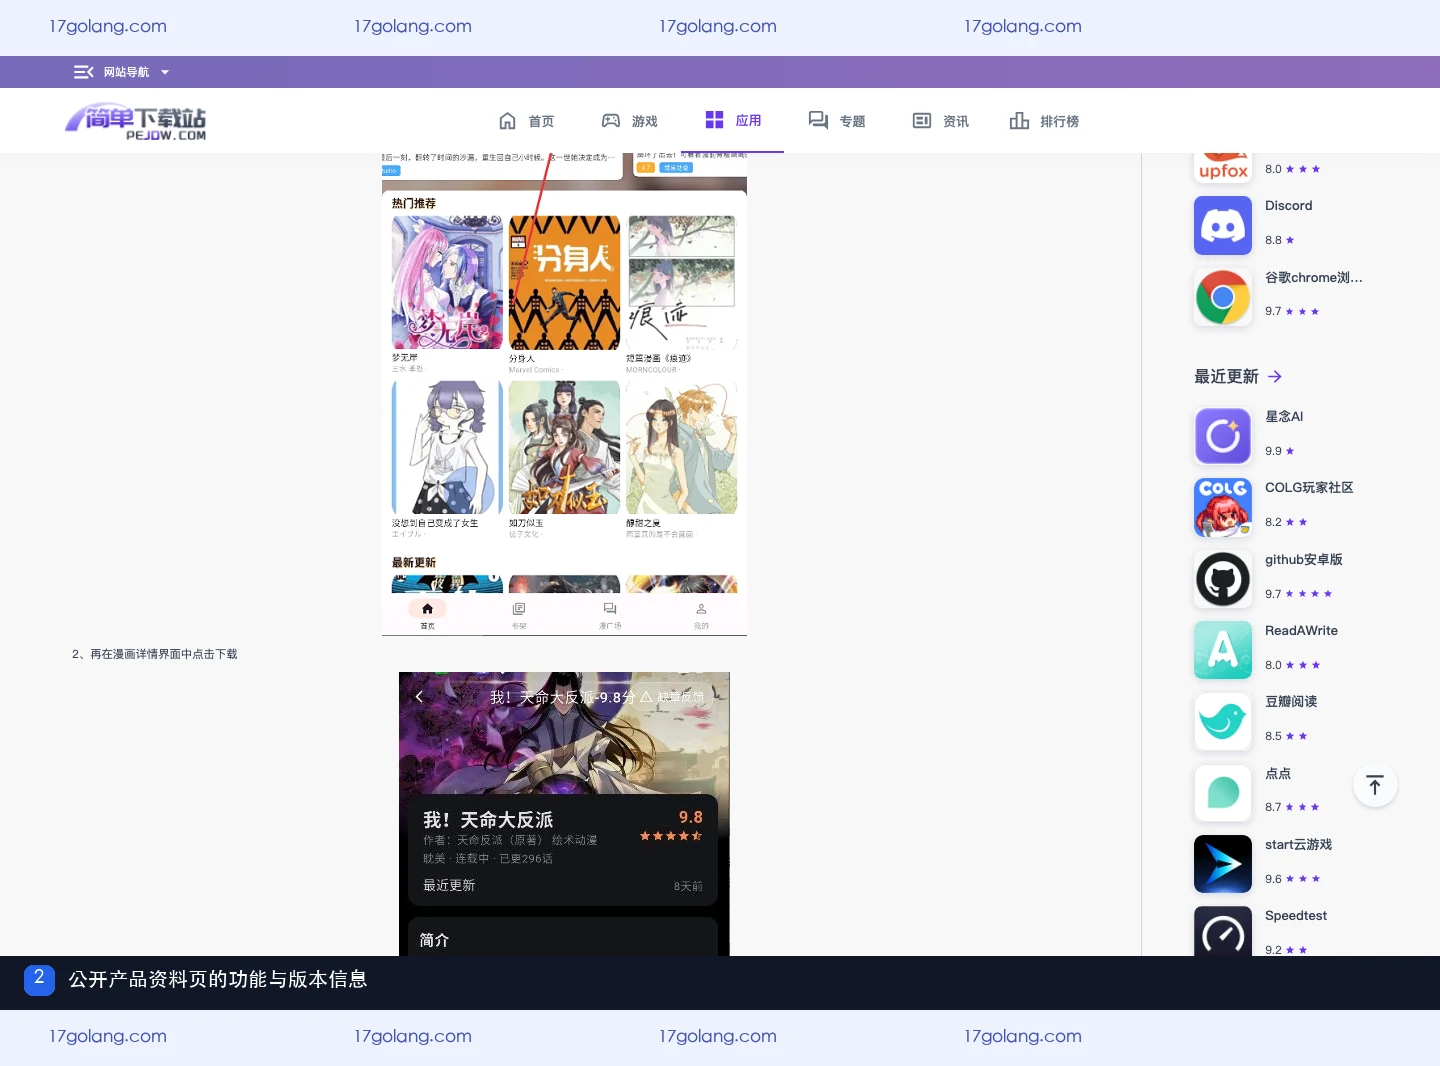Click the 点点 text link
This screenshot has height=1066, width=1440.
click(x=1278, y=774)
